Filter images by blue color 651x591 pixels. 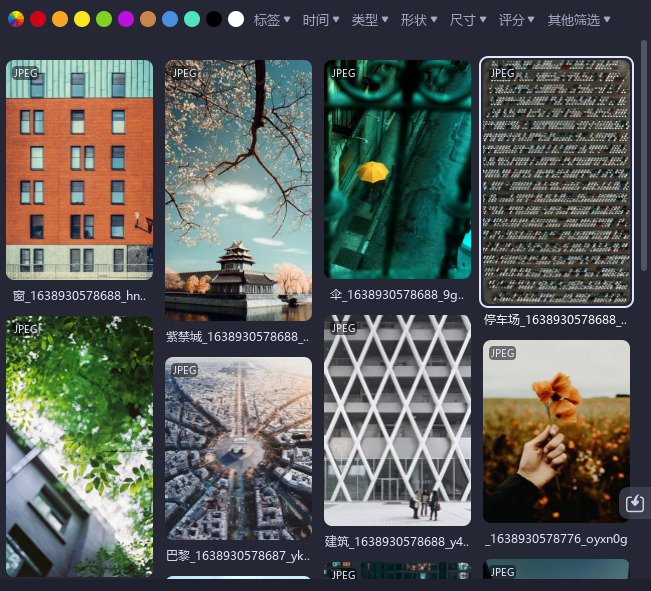tap(170, 19)
